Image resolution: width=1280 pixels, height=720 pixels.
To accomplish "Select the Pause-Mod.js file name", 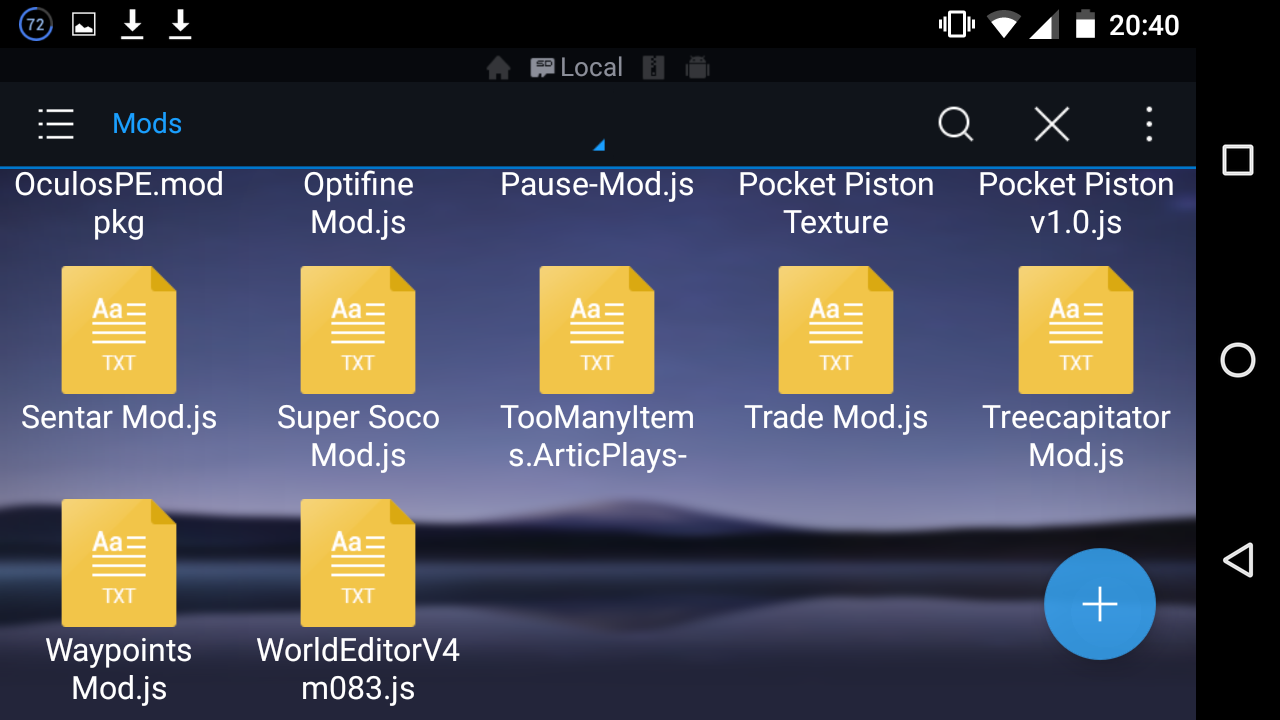I will (x=597, y=185).
